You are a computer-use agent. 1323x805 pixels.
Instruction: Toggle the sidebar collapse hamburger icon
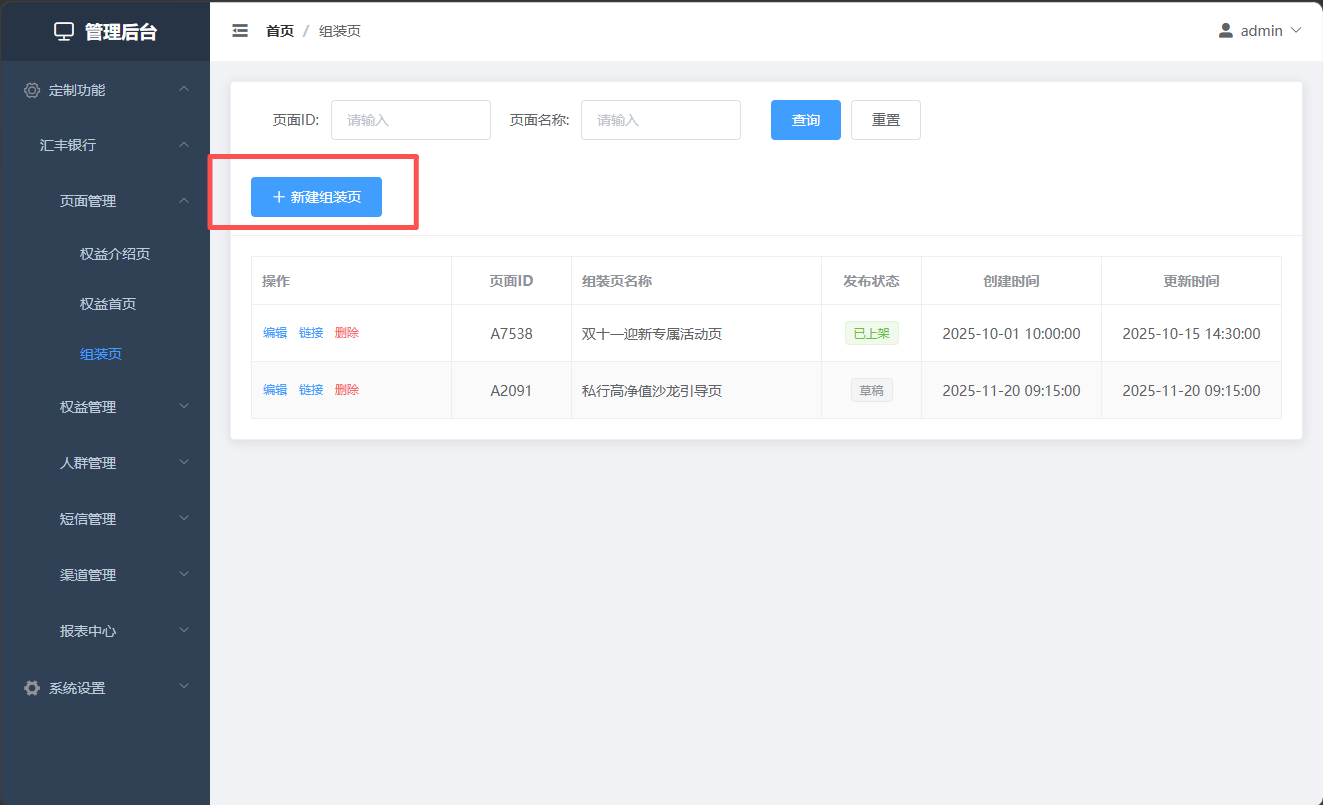pos(240,31)
